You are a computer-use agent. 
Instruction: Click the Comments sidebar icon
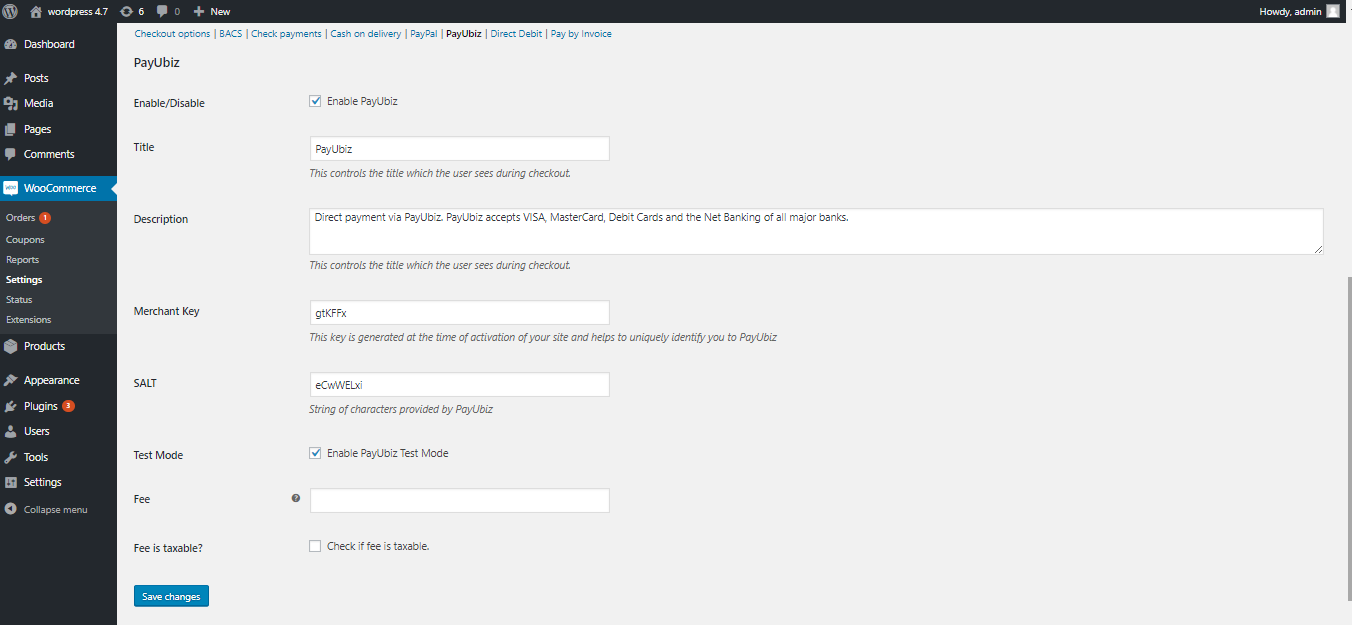10,154
